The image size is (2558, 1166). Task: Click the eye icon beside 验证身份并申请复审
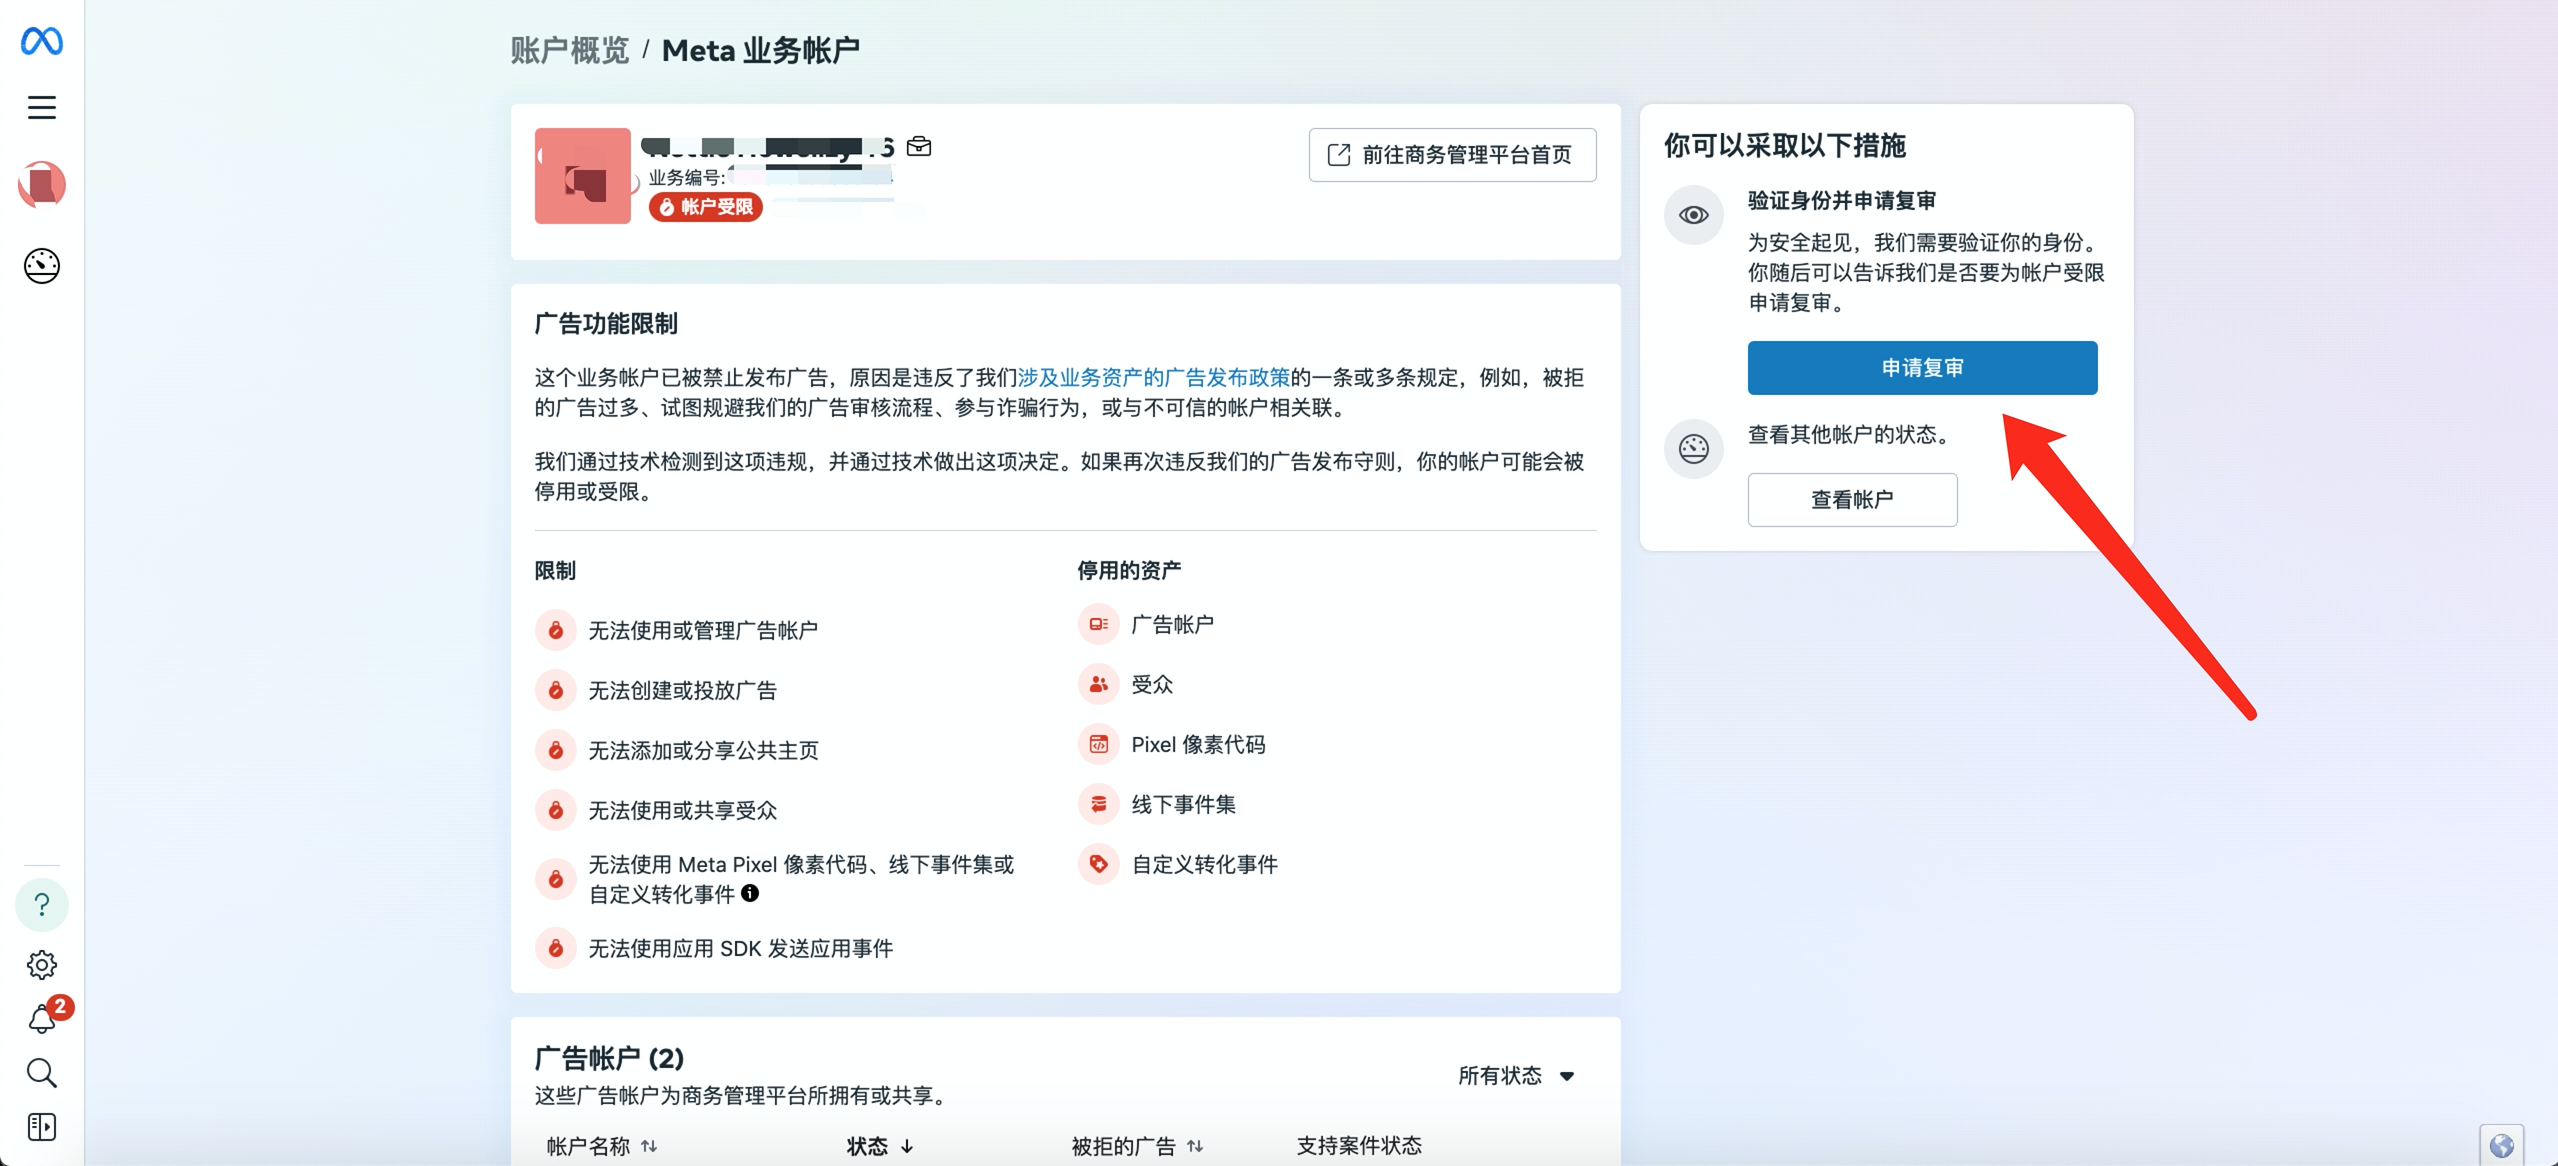(1694, 215)
